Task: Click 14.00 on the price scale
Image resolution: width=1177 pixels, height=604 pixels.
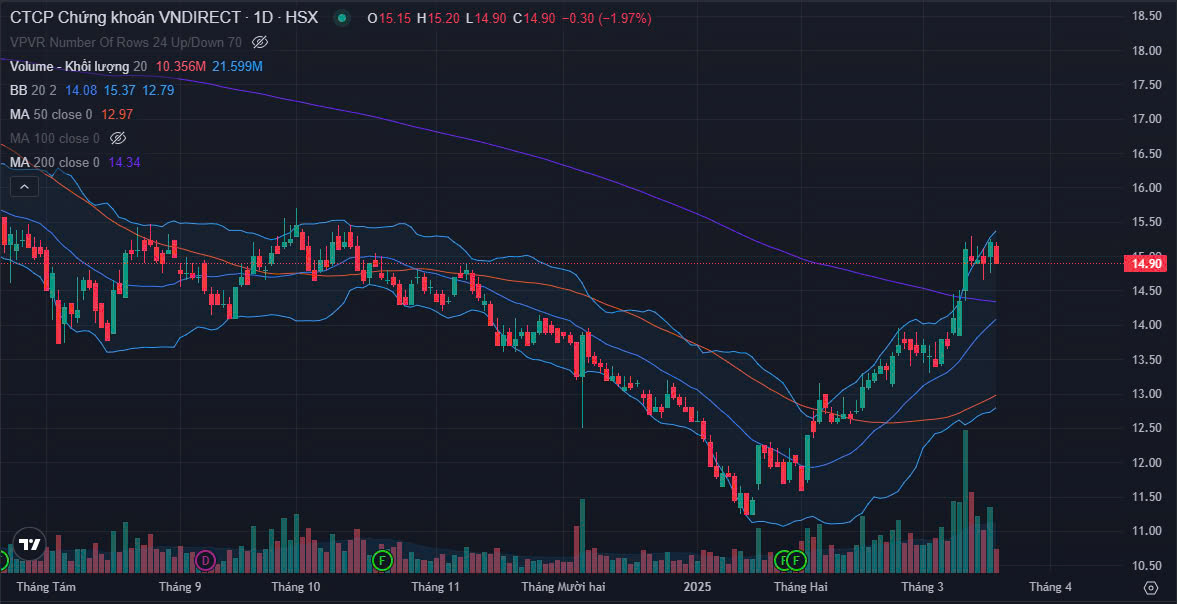Action: (x=1147, y=325)
